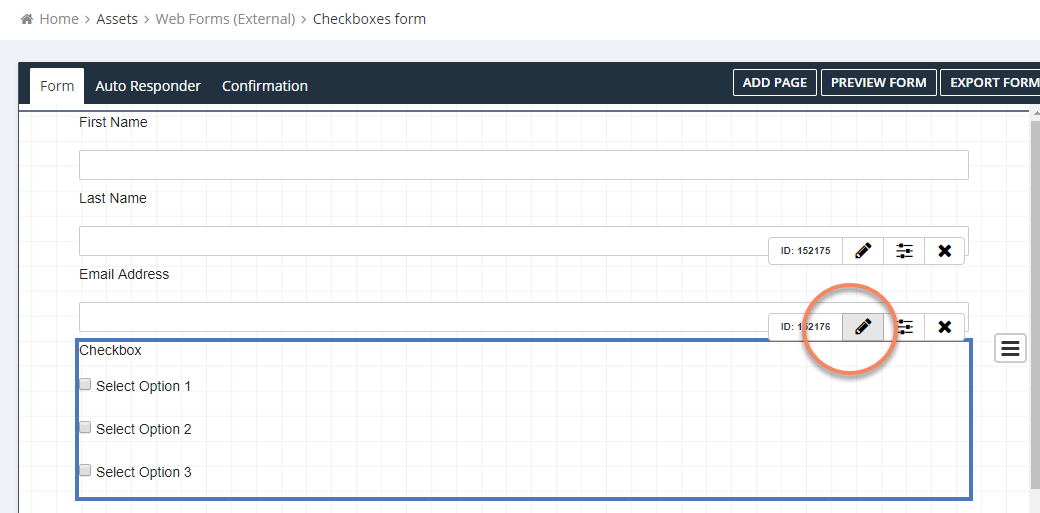Open the hamburger menu beside the Checkbox field
The image size is (1040, 513).
[x=1010, y=348]
